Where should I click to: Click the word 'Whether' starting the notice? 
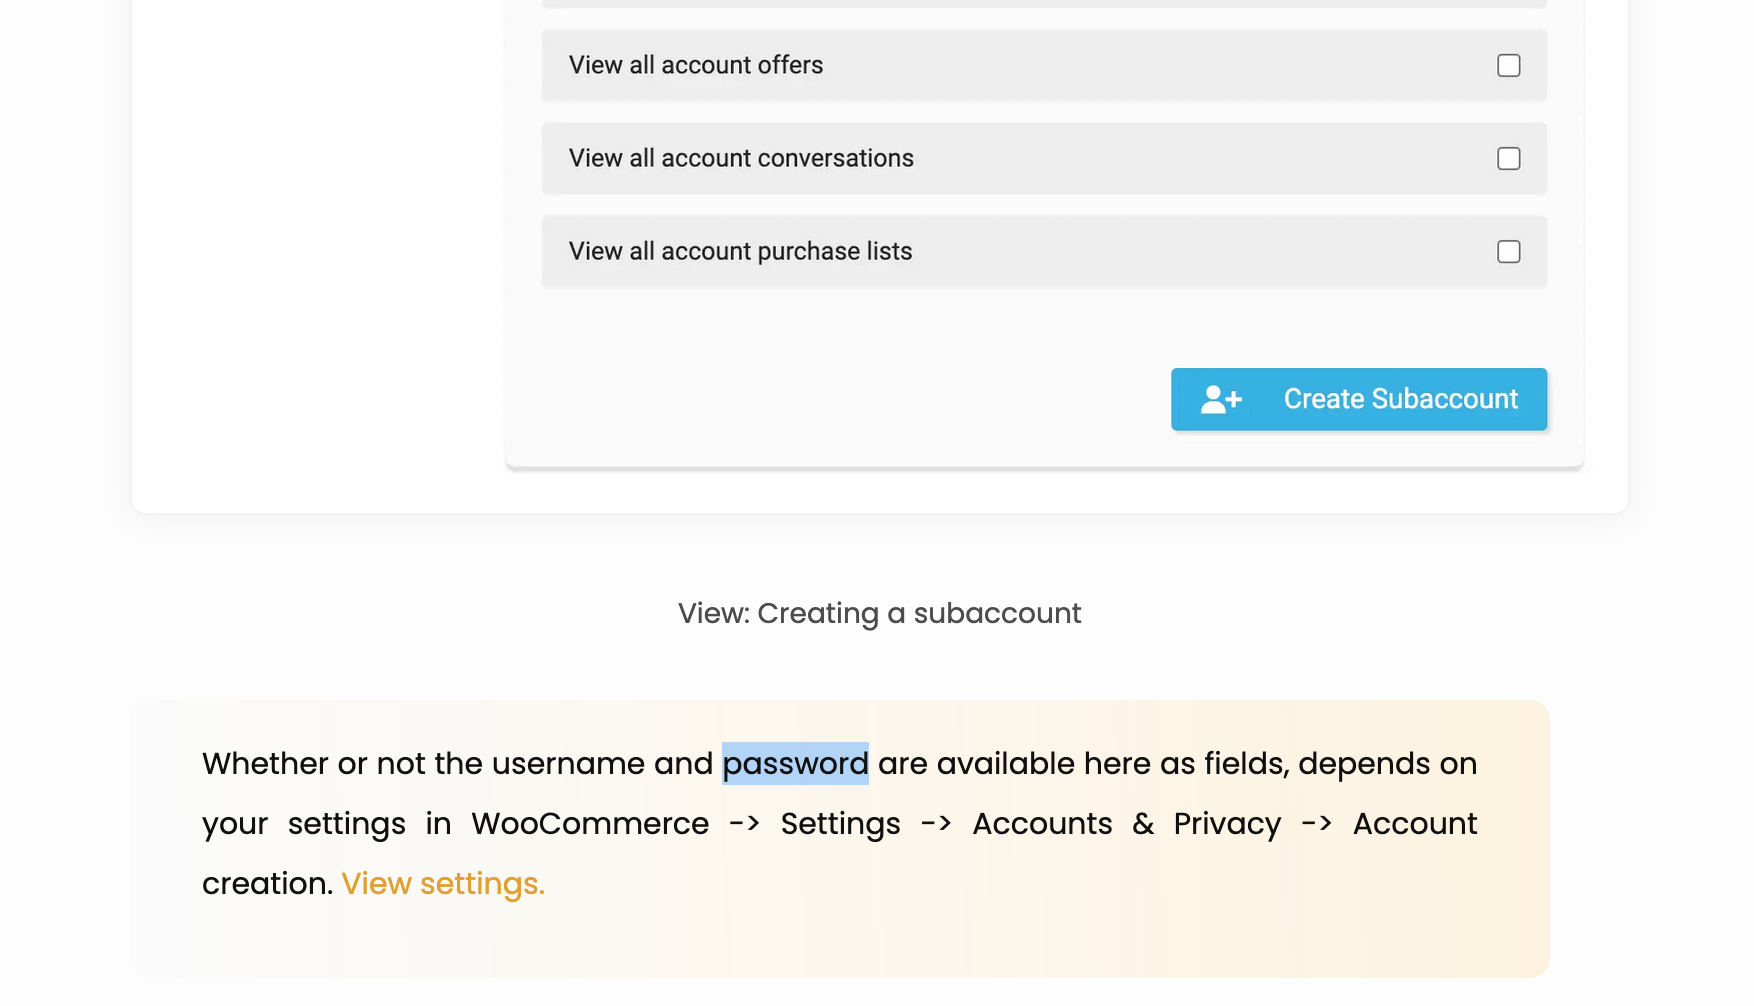tap(265, 764)
